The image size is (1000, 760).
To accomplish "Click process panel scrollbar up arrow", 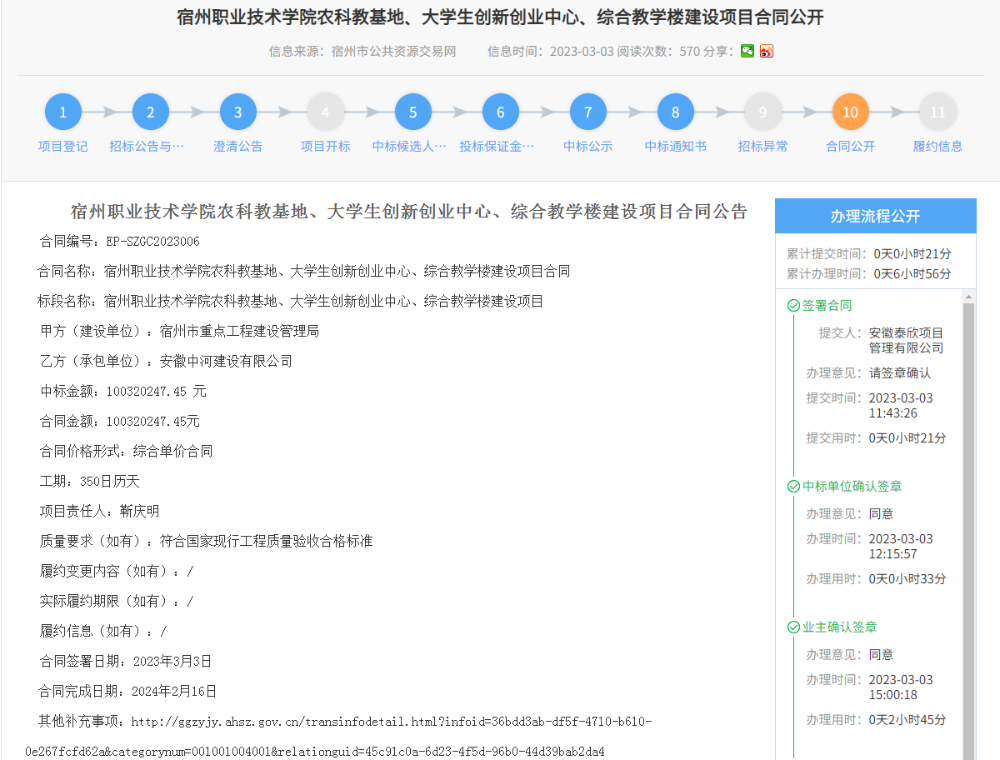I will 969,296.
